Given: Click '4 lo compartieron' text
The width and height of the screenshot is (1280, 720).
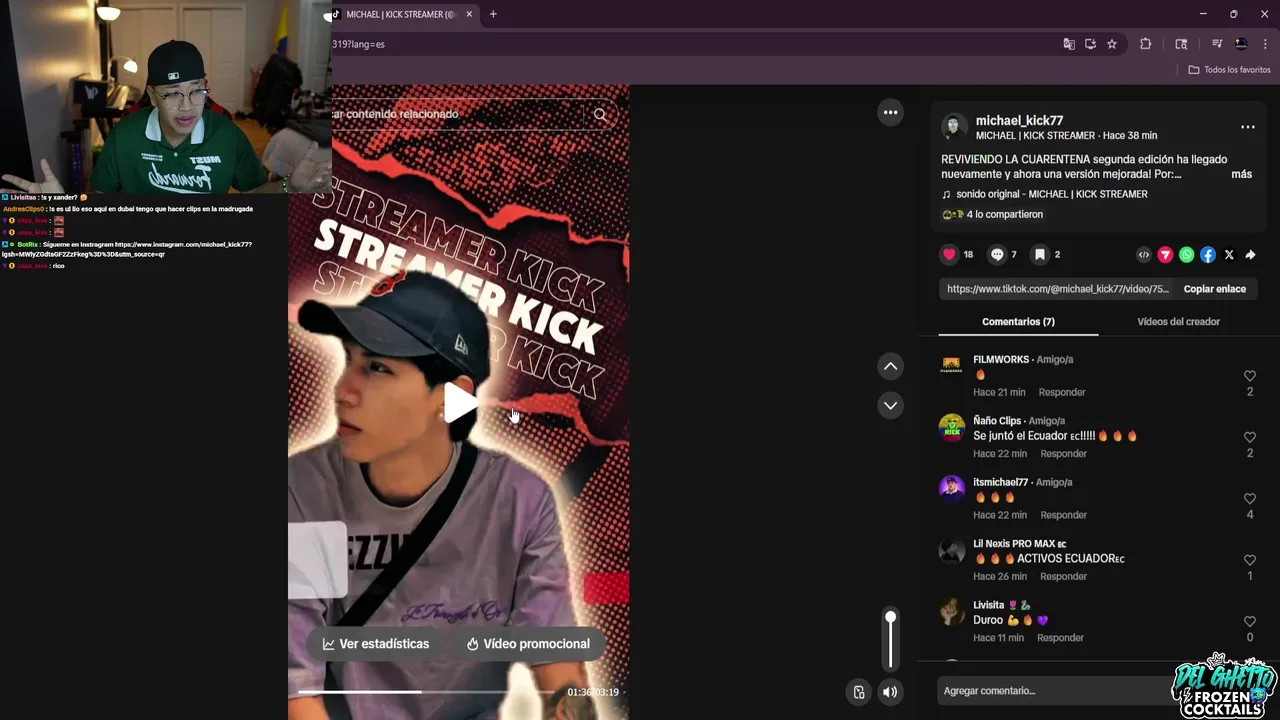Looking at the screenshot, I should pyautogui.click(x=1004, y=215).
